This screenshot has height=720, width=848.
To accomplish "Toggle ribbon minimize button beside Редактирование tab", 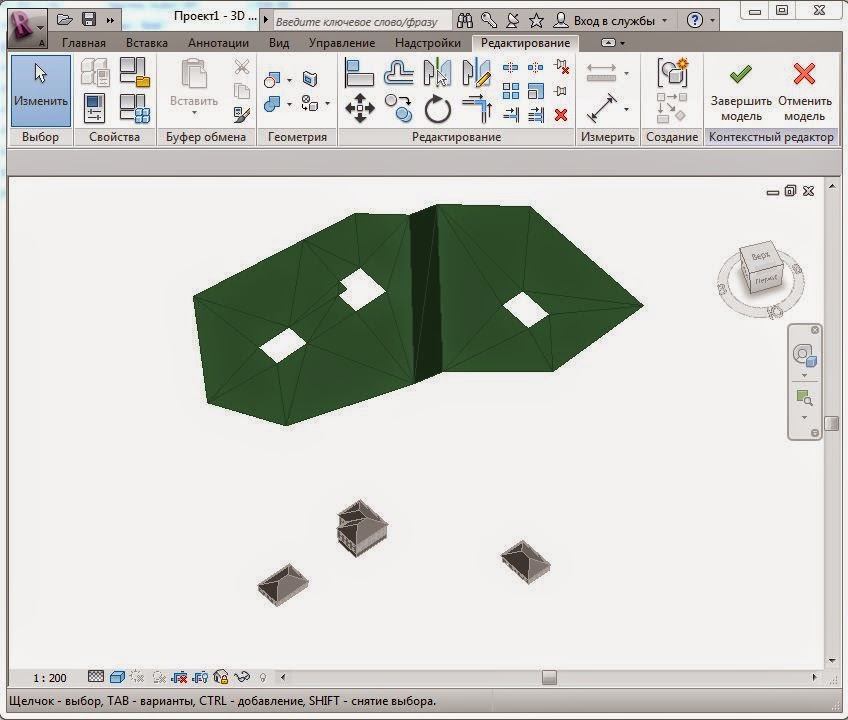I will coord(609,43).
